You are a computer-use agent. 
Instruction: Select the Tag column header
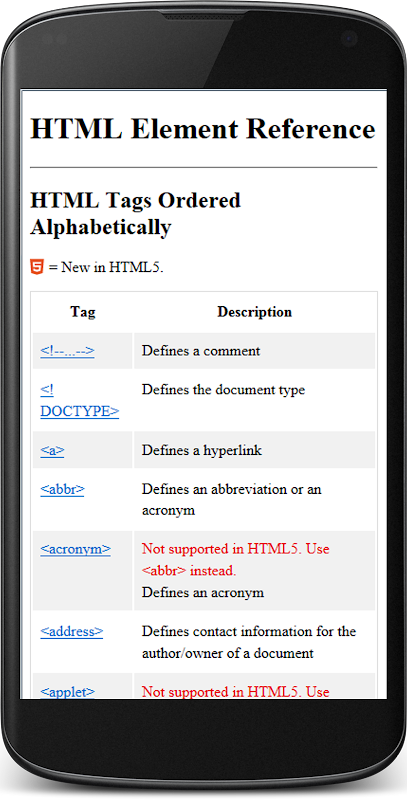pyautogui.click(x=83, y=312)
